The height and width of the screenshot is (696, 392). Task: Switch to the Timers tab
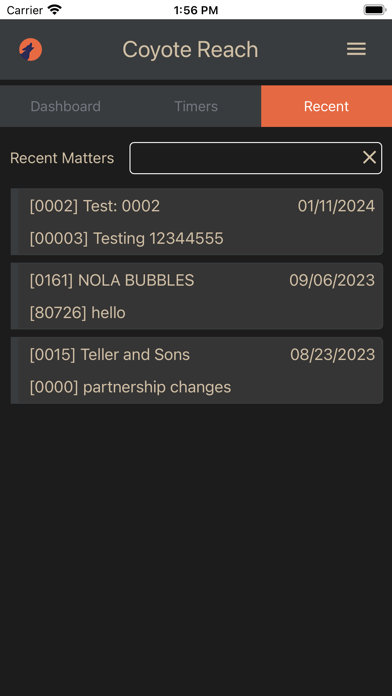(196, 107)
